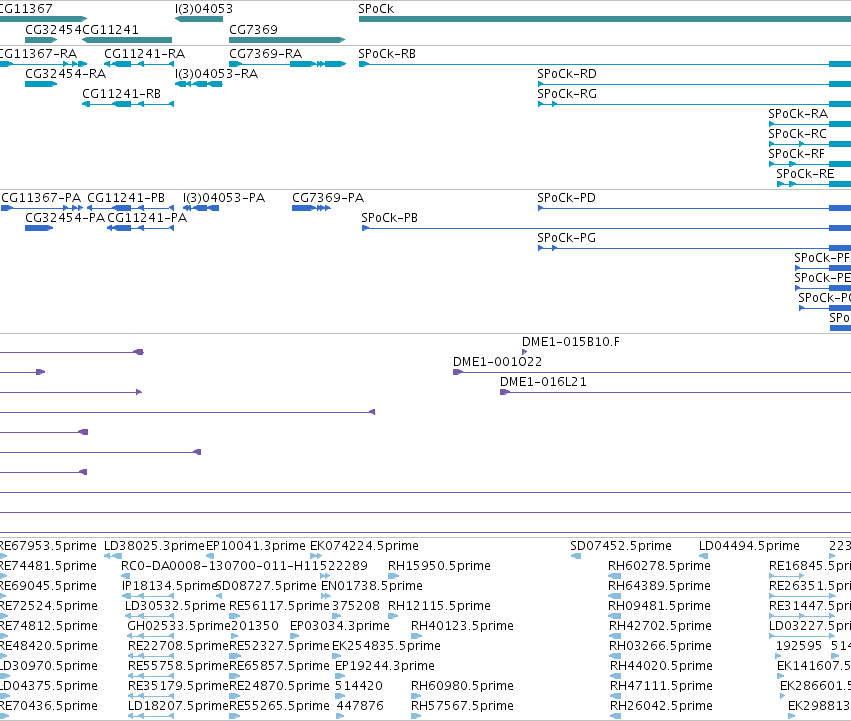Select BAC clone DME1-001O22 label
The width and height of the screenshot is (851, 721).
(498, 362)
